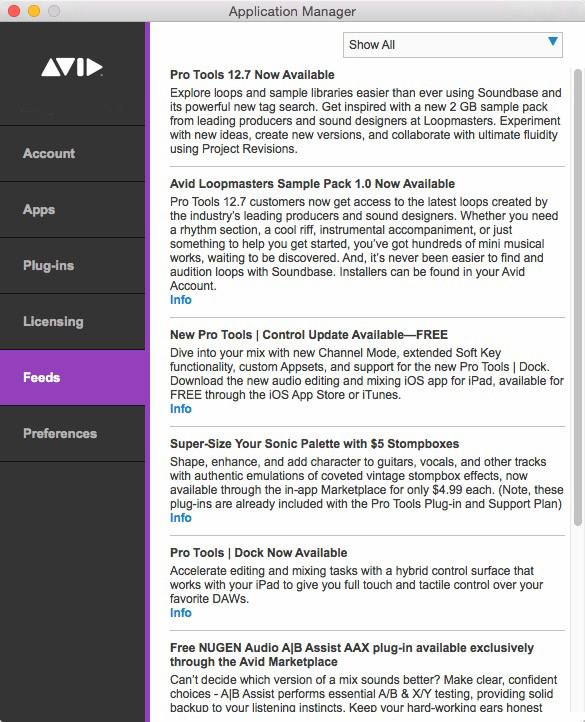Click the Application Manager title bar text
Image resolution: width=585 pixels, height=722 pixels.
point(292,11)
